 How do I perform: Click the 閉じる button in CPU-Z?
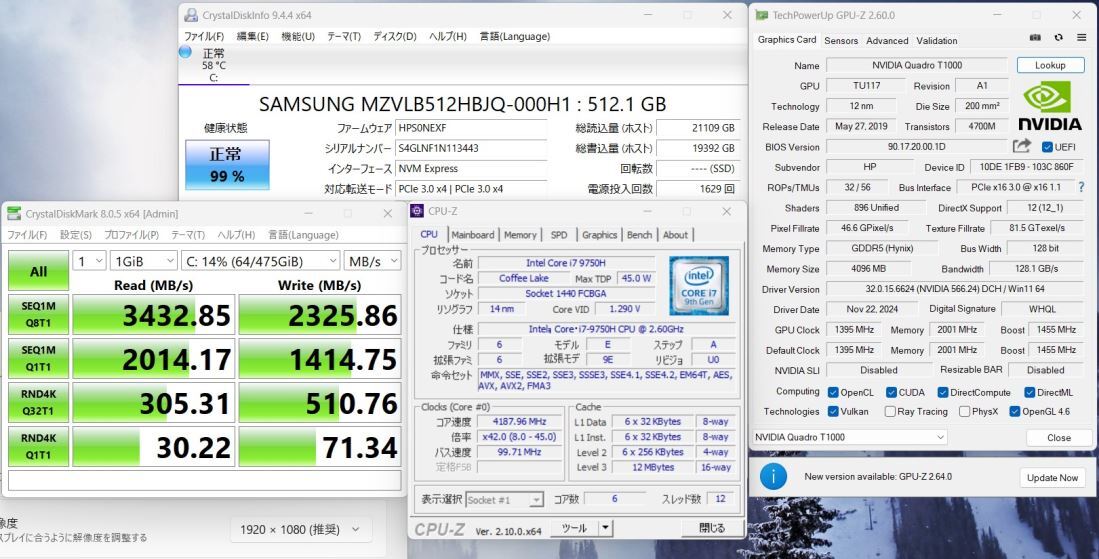(712, 528)
